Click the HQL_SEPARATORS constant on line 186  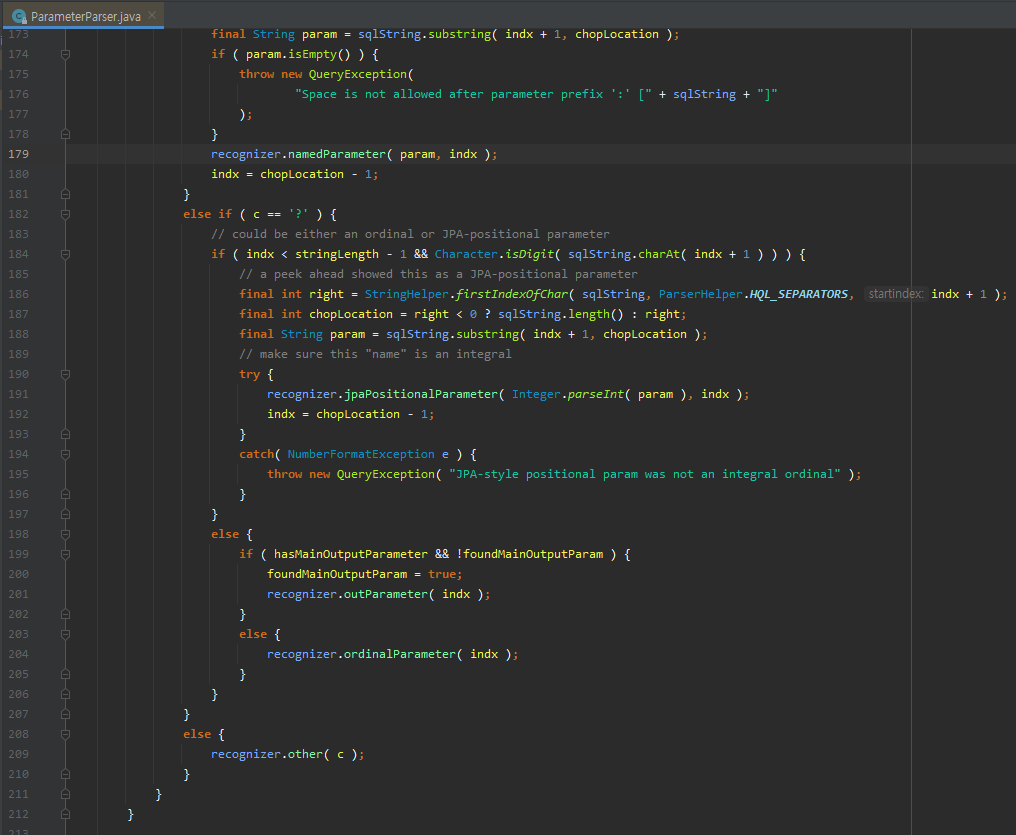pyautogui.click(x=796, y=294)
